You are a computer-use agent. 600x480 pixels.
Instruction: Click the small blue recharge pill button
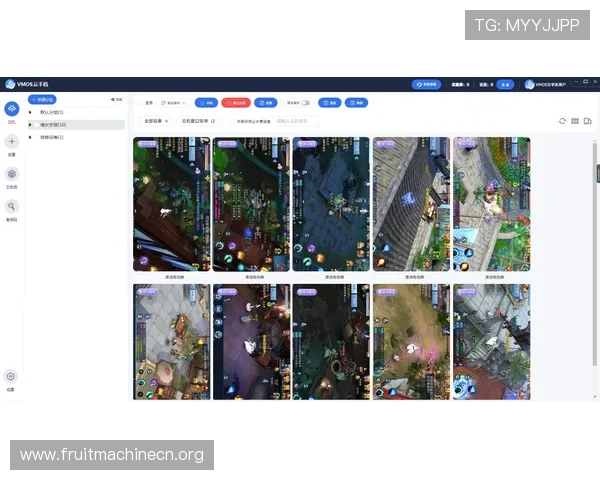[505, 85]
